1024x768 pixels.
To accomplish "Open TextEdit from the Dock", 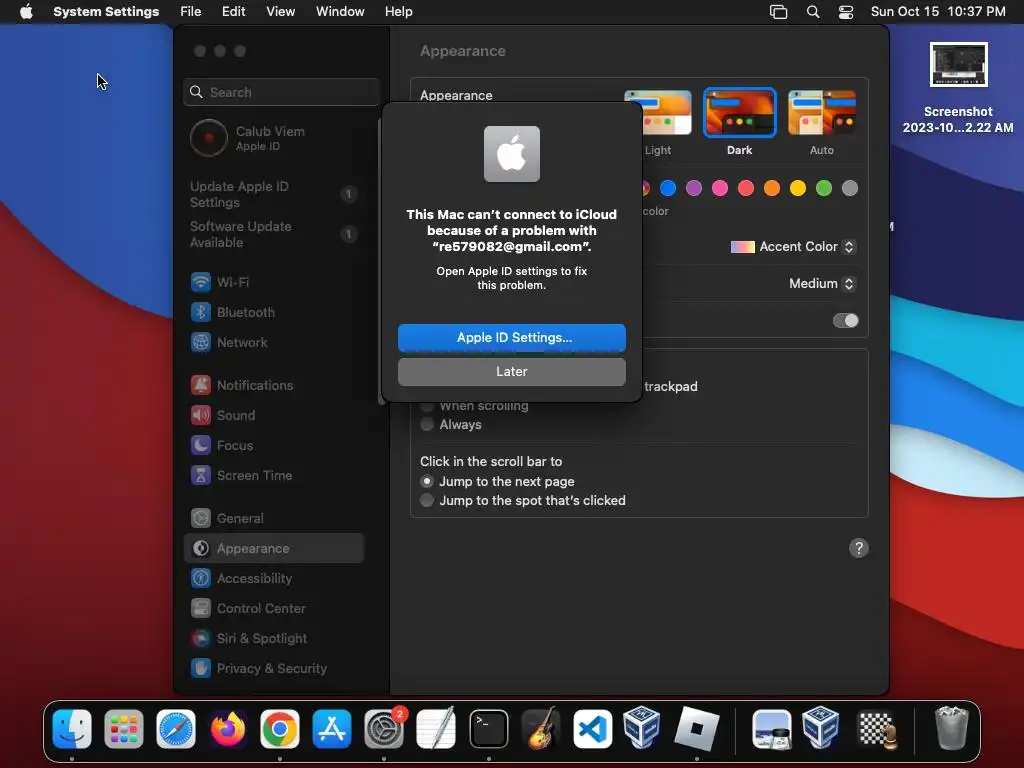I will (x=436, y=729).
